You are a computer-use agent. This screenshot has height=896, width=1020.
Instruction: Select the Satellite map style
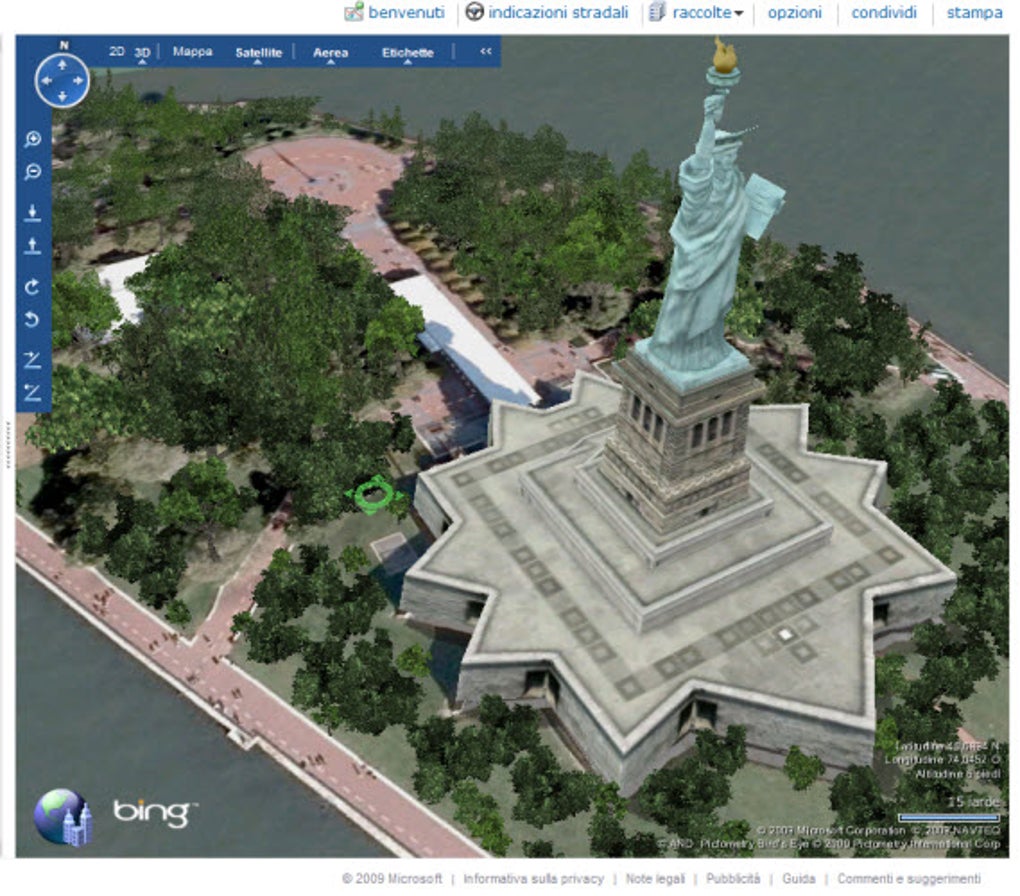point(258,53)
